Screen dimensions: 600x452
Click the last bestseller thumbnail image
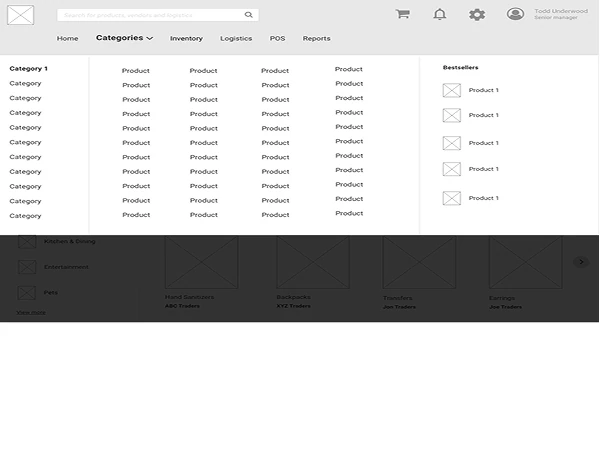(x=452, y=198)
